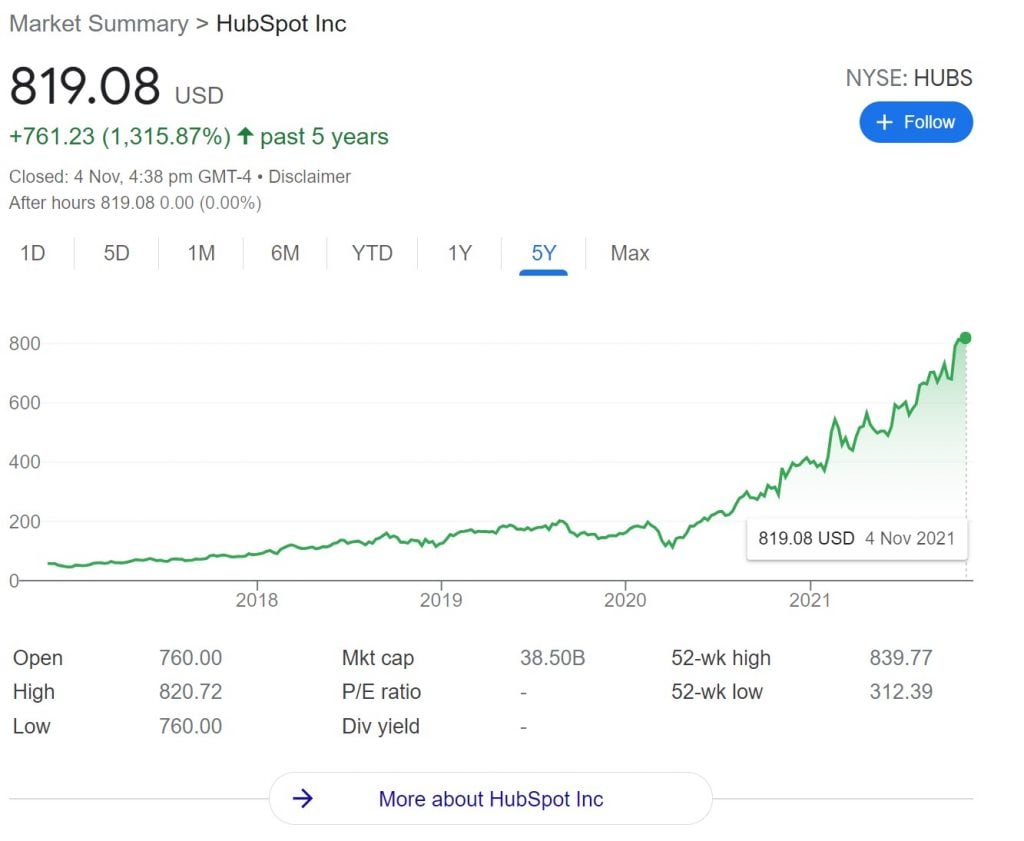Click the 2018 axis label

257,600
